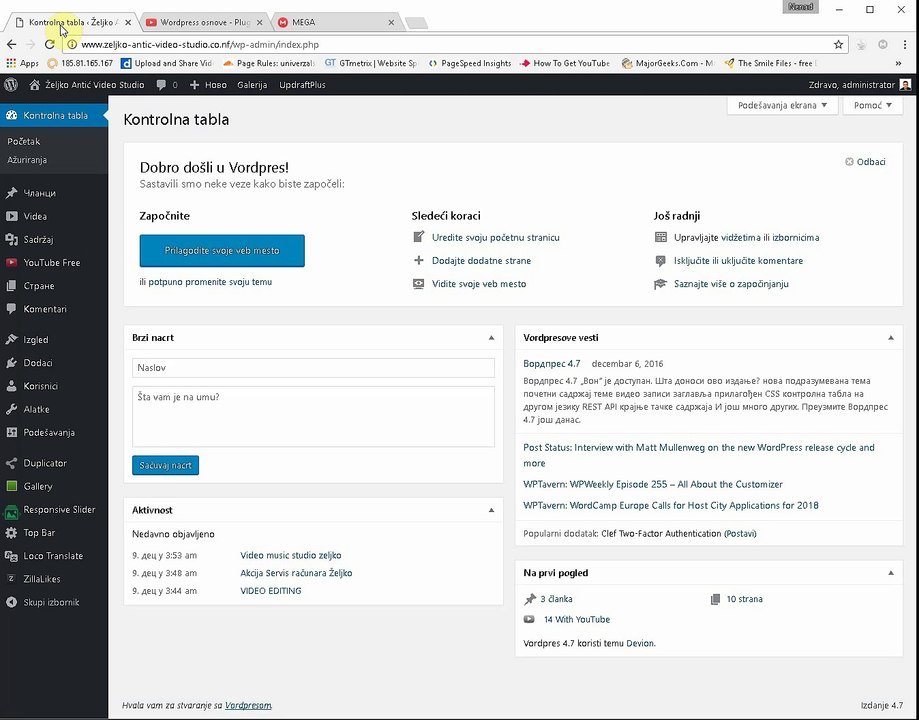Click the Responsive Slider icon in sidebar
The image size is (919, 720).
(11, 511)
